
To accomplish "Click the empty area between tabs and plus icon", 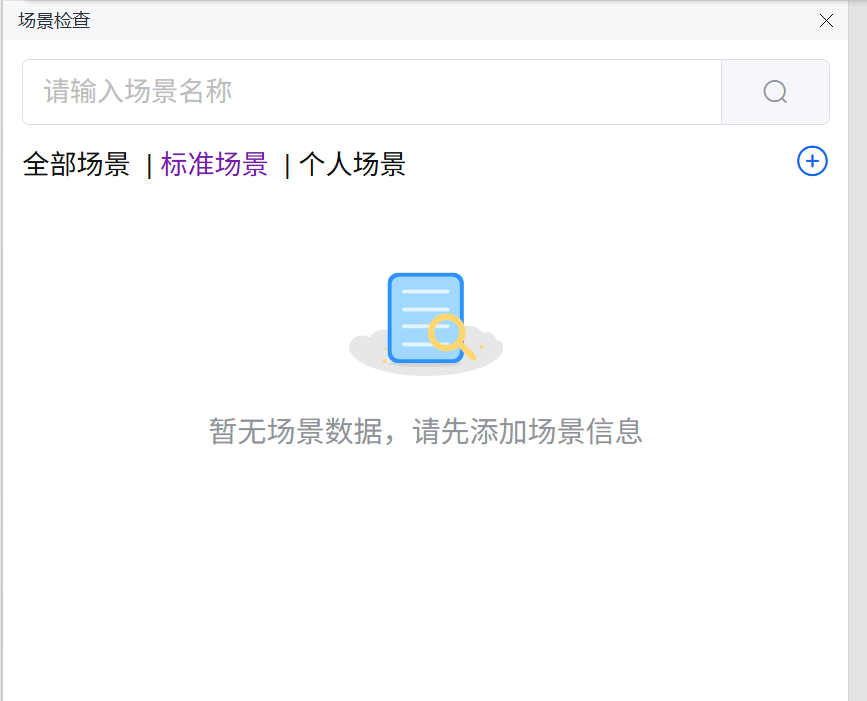I will click(600, 164).
